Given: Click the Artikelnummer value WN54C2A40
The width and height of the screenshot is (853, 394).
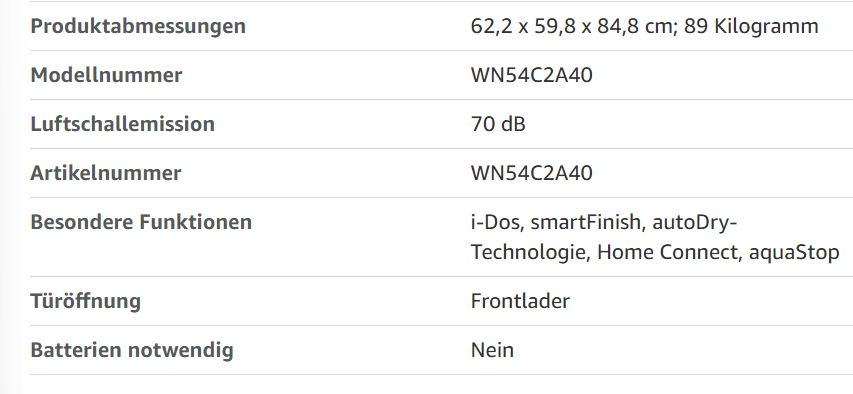Looking at the screenshot, I should [531, 173].
